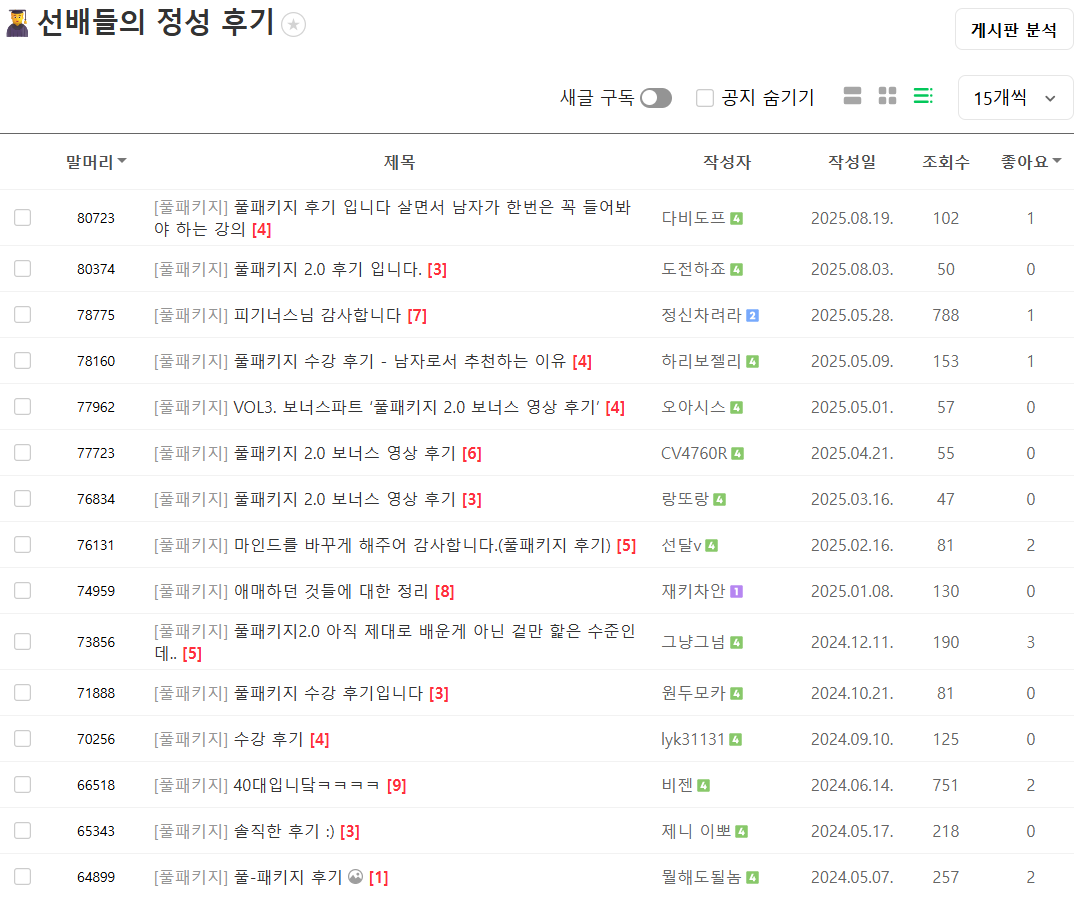Screen dimensions: 1077x899
Task: Click the level badge next to 정신차려라
Action: coord(752,315)
